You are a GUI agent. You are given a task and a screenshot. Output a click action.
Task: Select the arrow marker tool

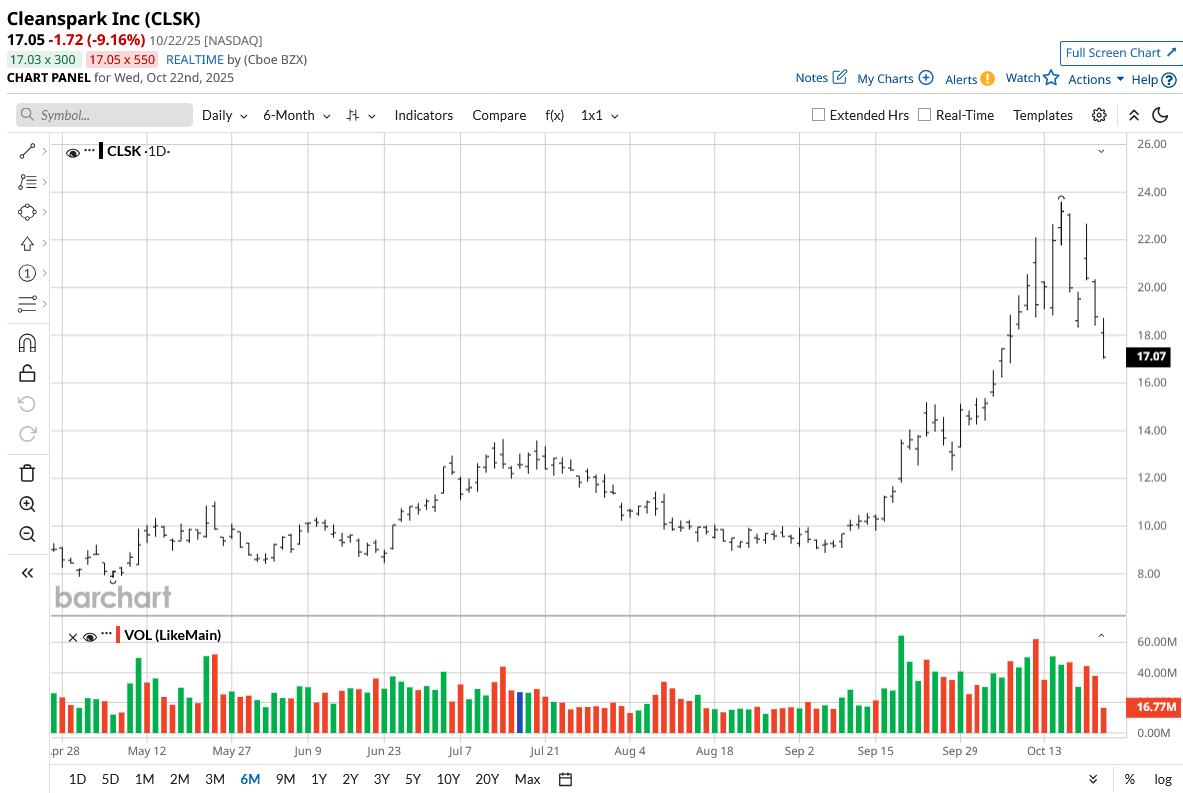(27, 243)
